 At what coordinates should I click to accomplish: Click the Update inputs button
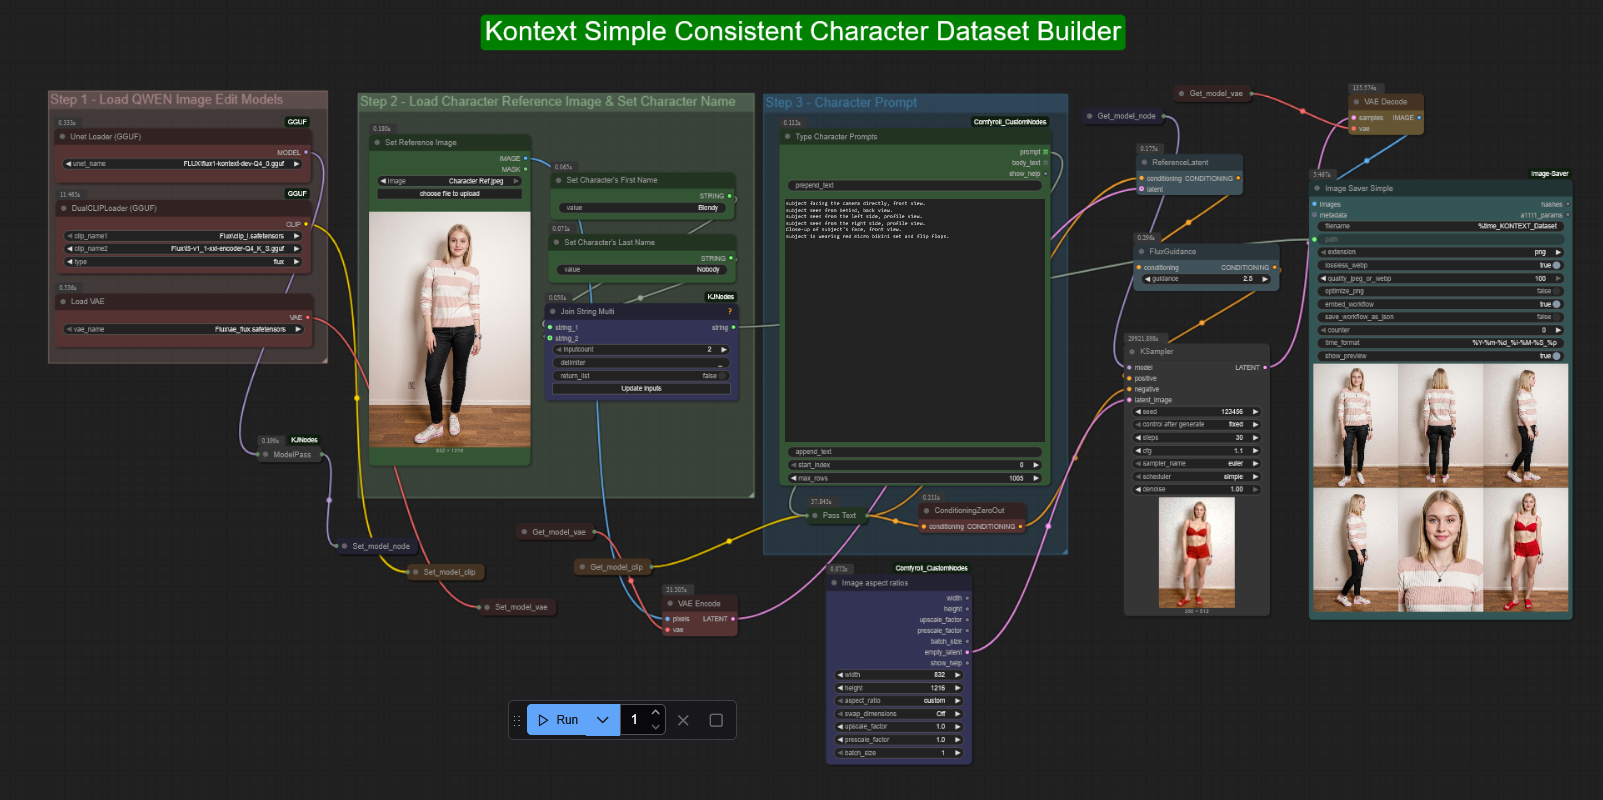pyautogui.click(x=641, y=388)
